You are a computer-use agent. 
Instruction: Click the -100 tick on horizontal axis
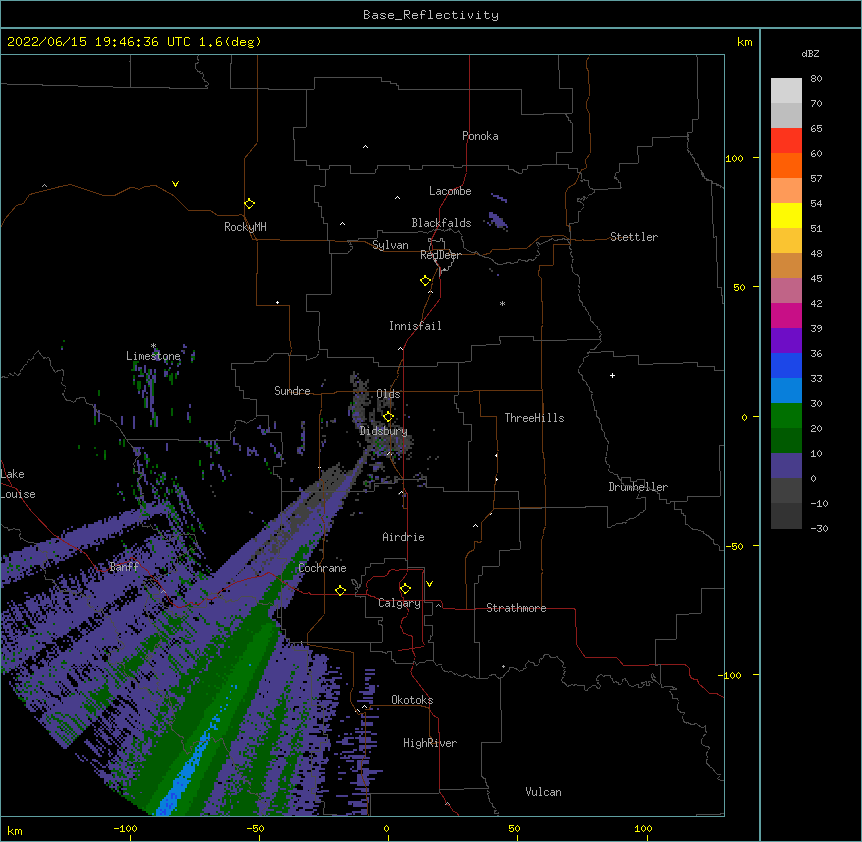click(125, 828)
